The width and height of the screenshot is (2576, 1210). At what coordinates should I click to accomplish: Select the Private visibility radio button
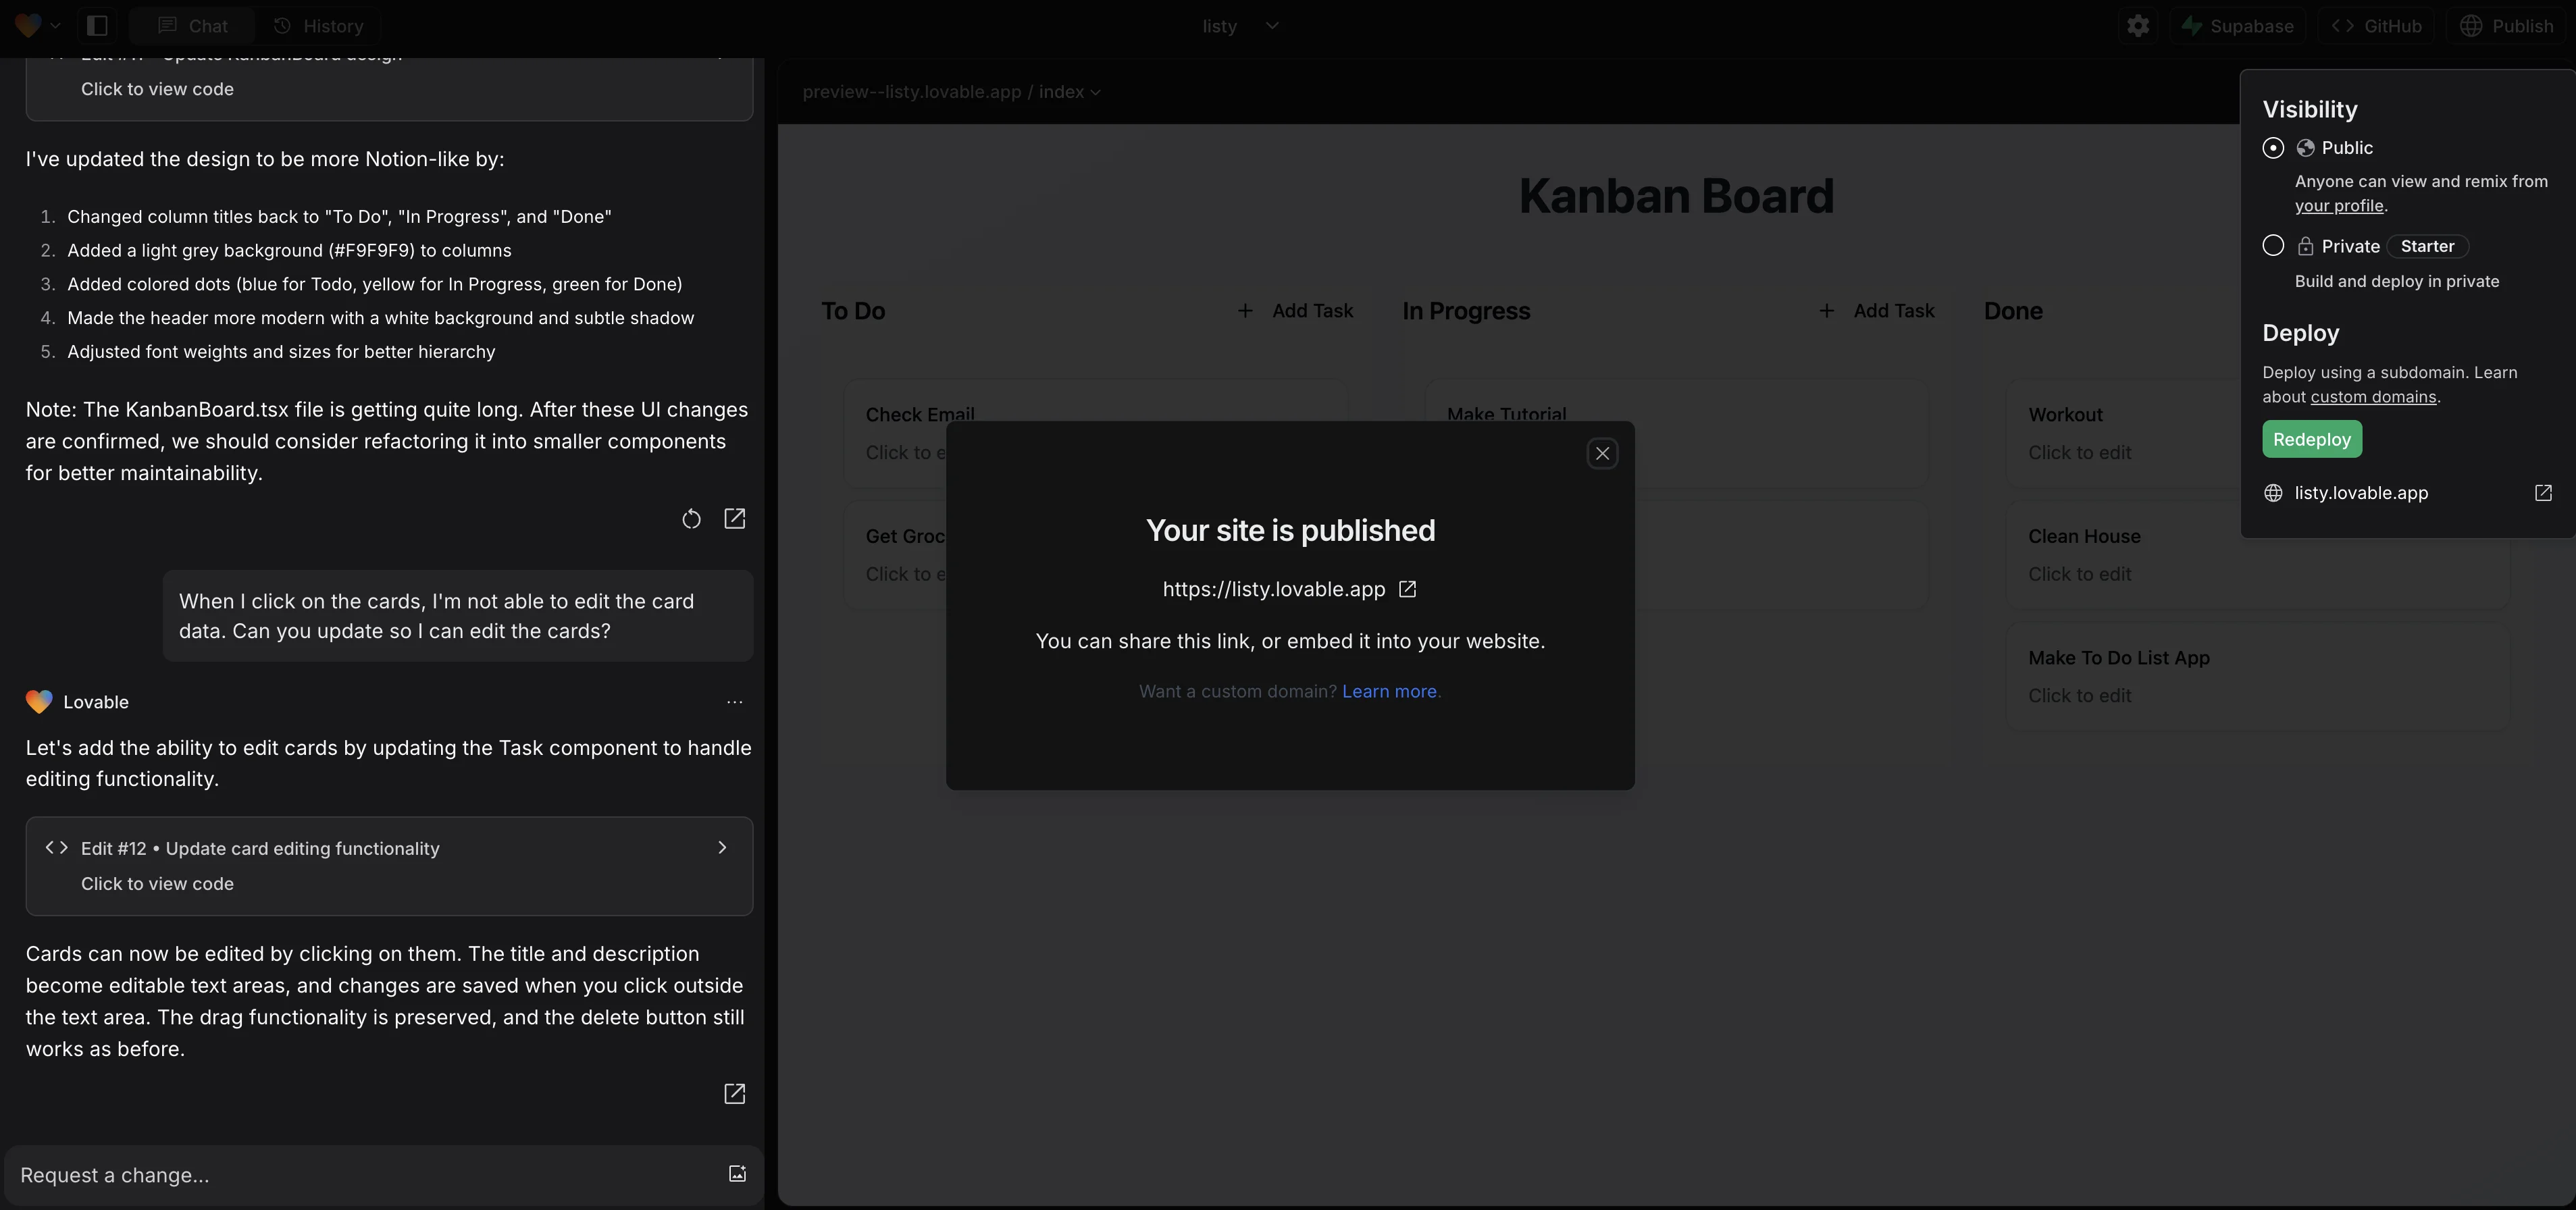[x=2273, y=246]
